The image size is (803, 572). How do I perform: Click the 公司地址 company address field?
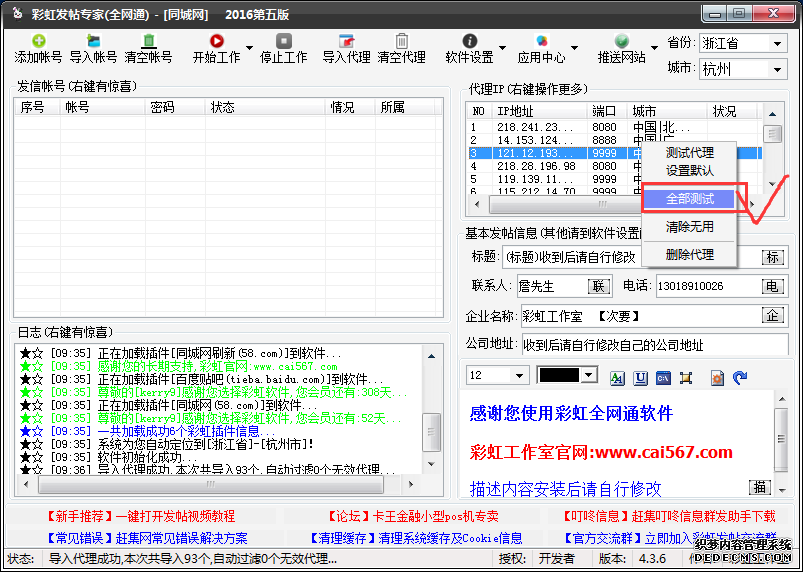pos(655,345)
